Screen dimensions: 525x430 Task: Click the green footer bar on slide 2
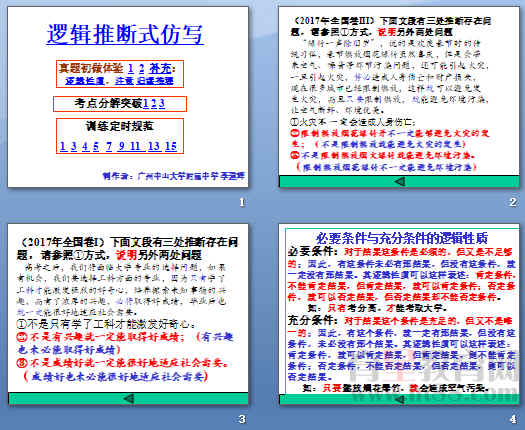[x=399, y=182]
